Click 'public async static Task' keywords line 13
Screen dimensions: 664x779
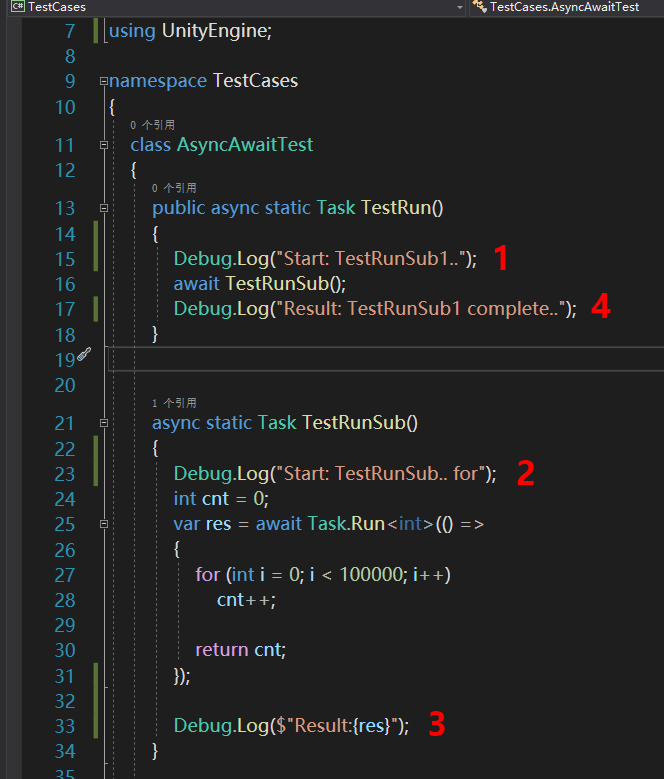pyautogui.click(x=254, y=208)
